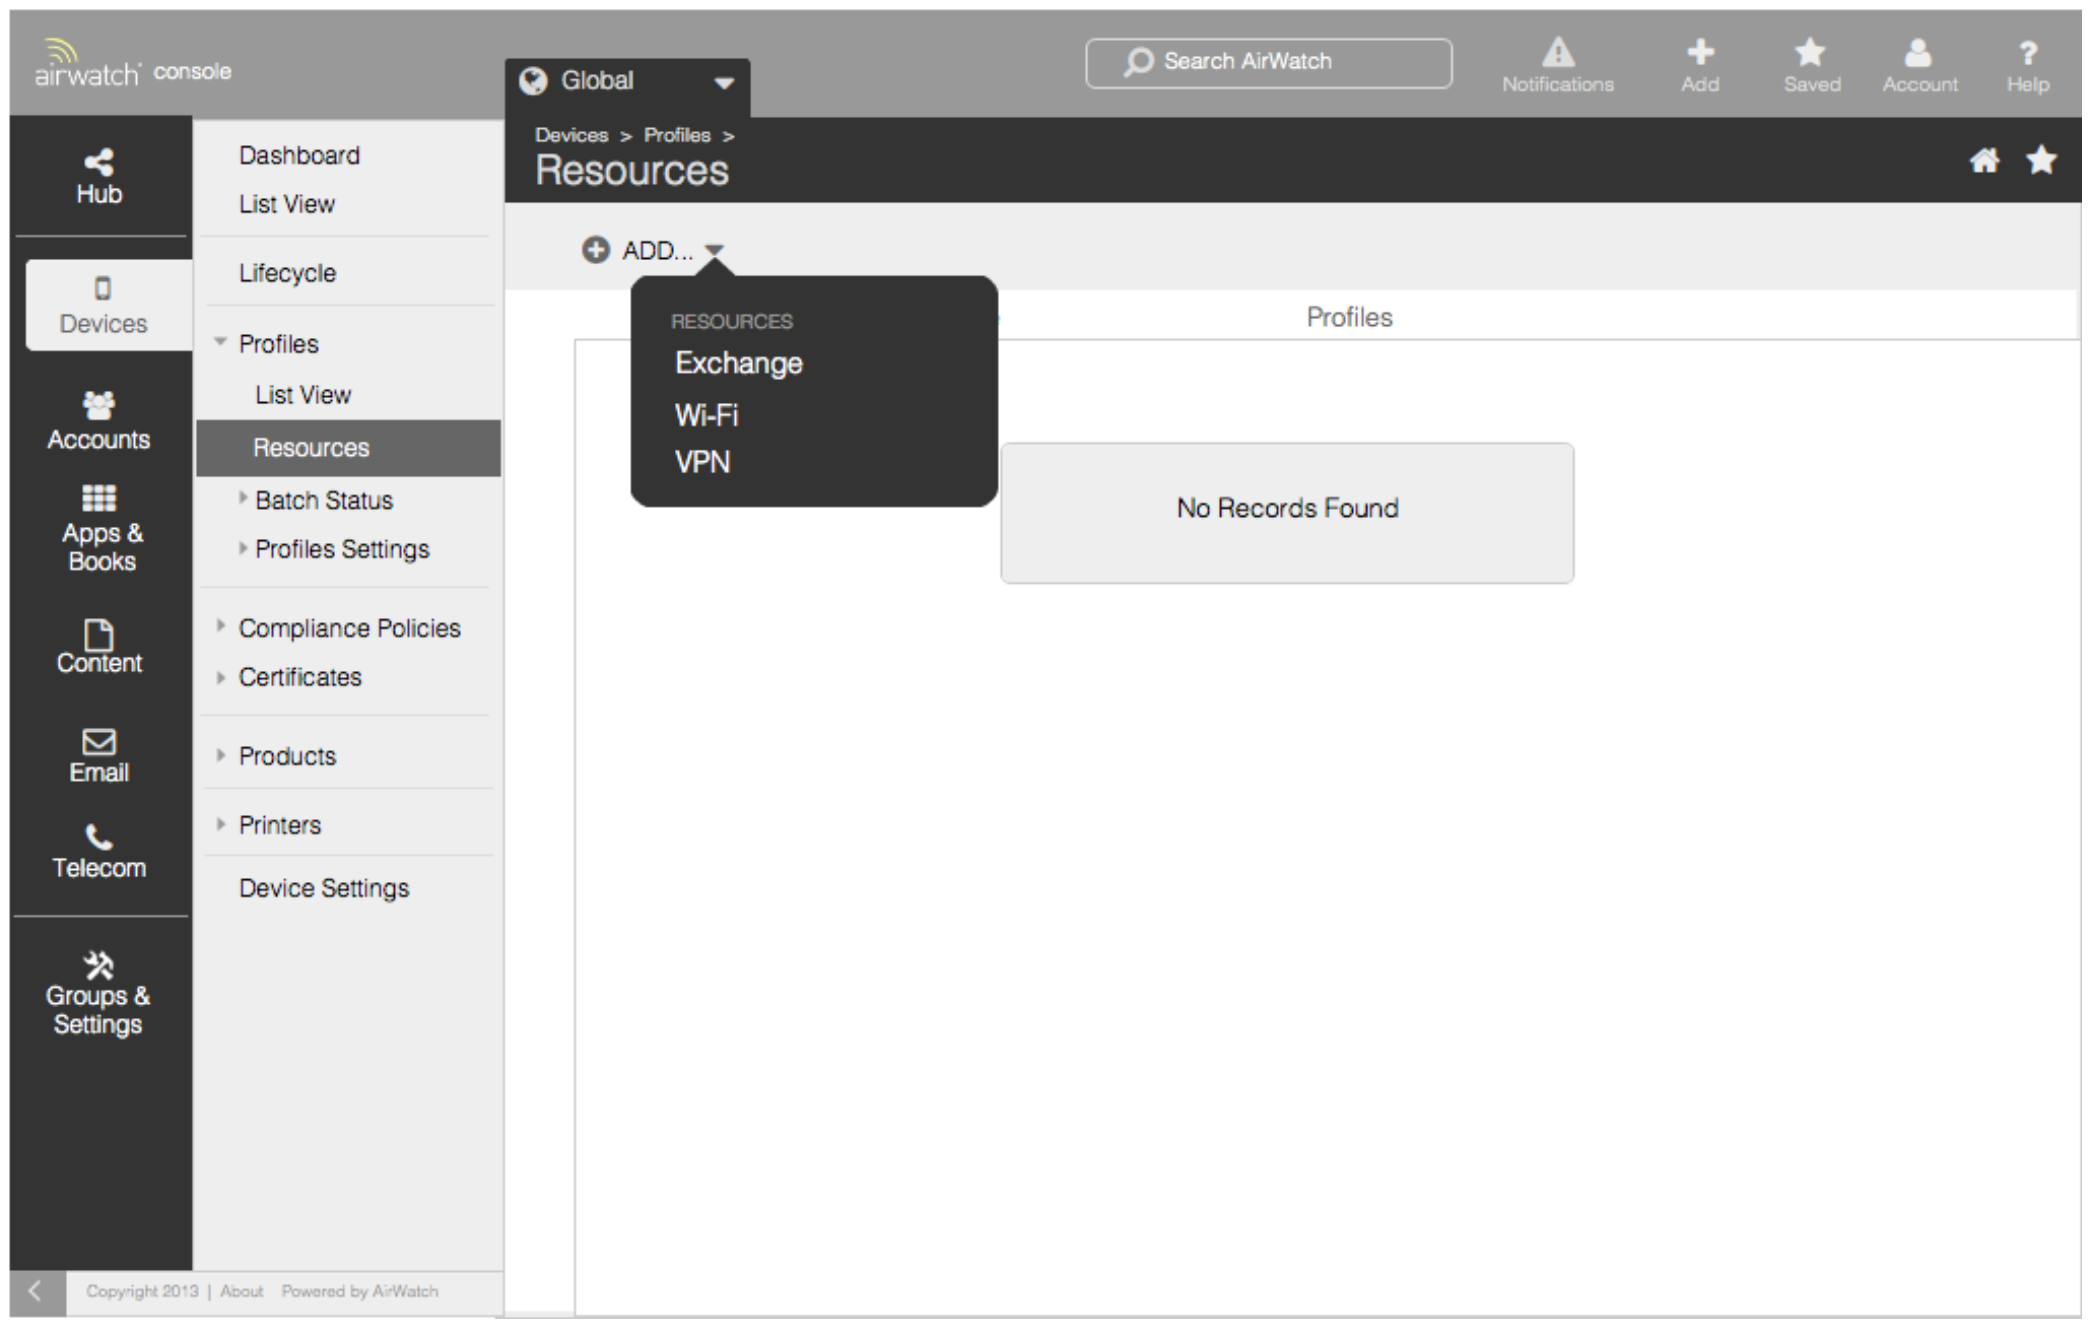
Task: Click the About footer link
Action: pos(241,1291)
